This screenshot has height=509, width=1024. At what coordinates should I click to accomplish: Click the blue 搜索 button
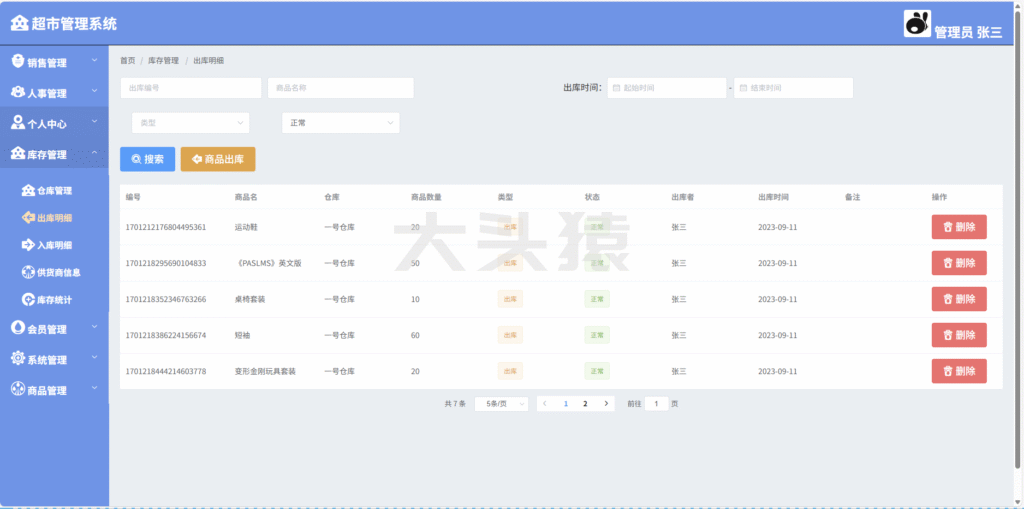(148, 159)
